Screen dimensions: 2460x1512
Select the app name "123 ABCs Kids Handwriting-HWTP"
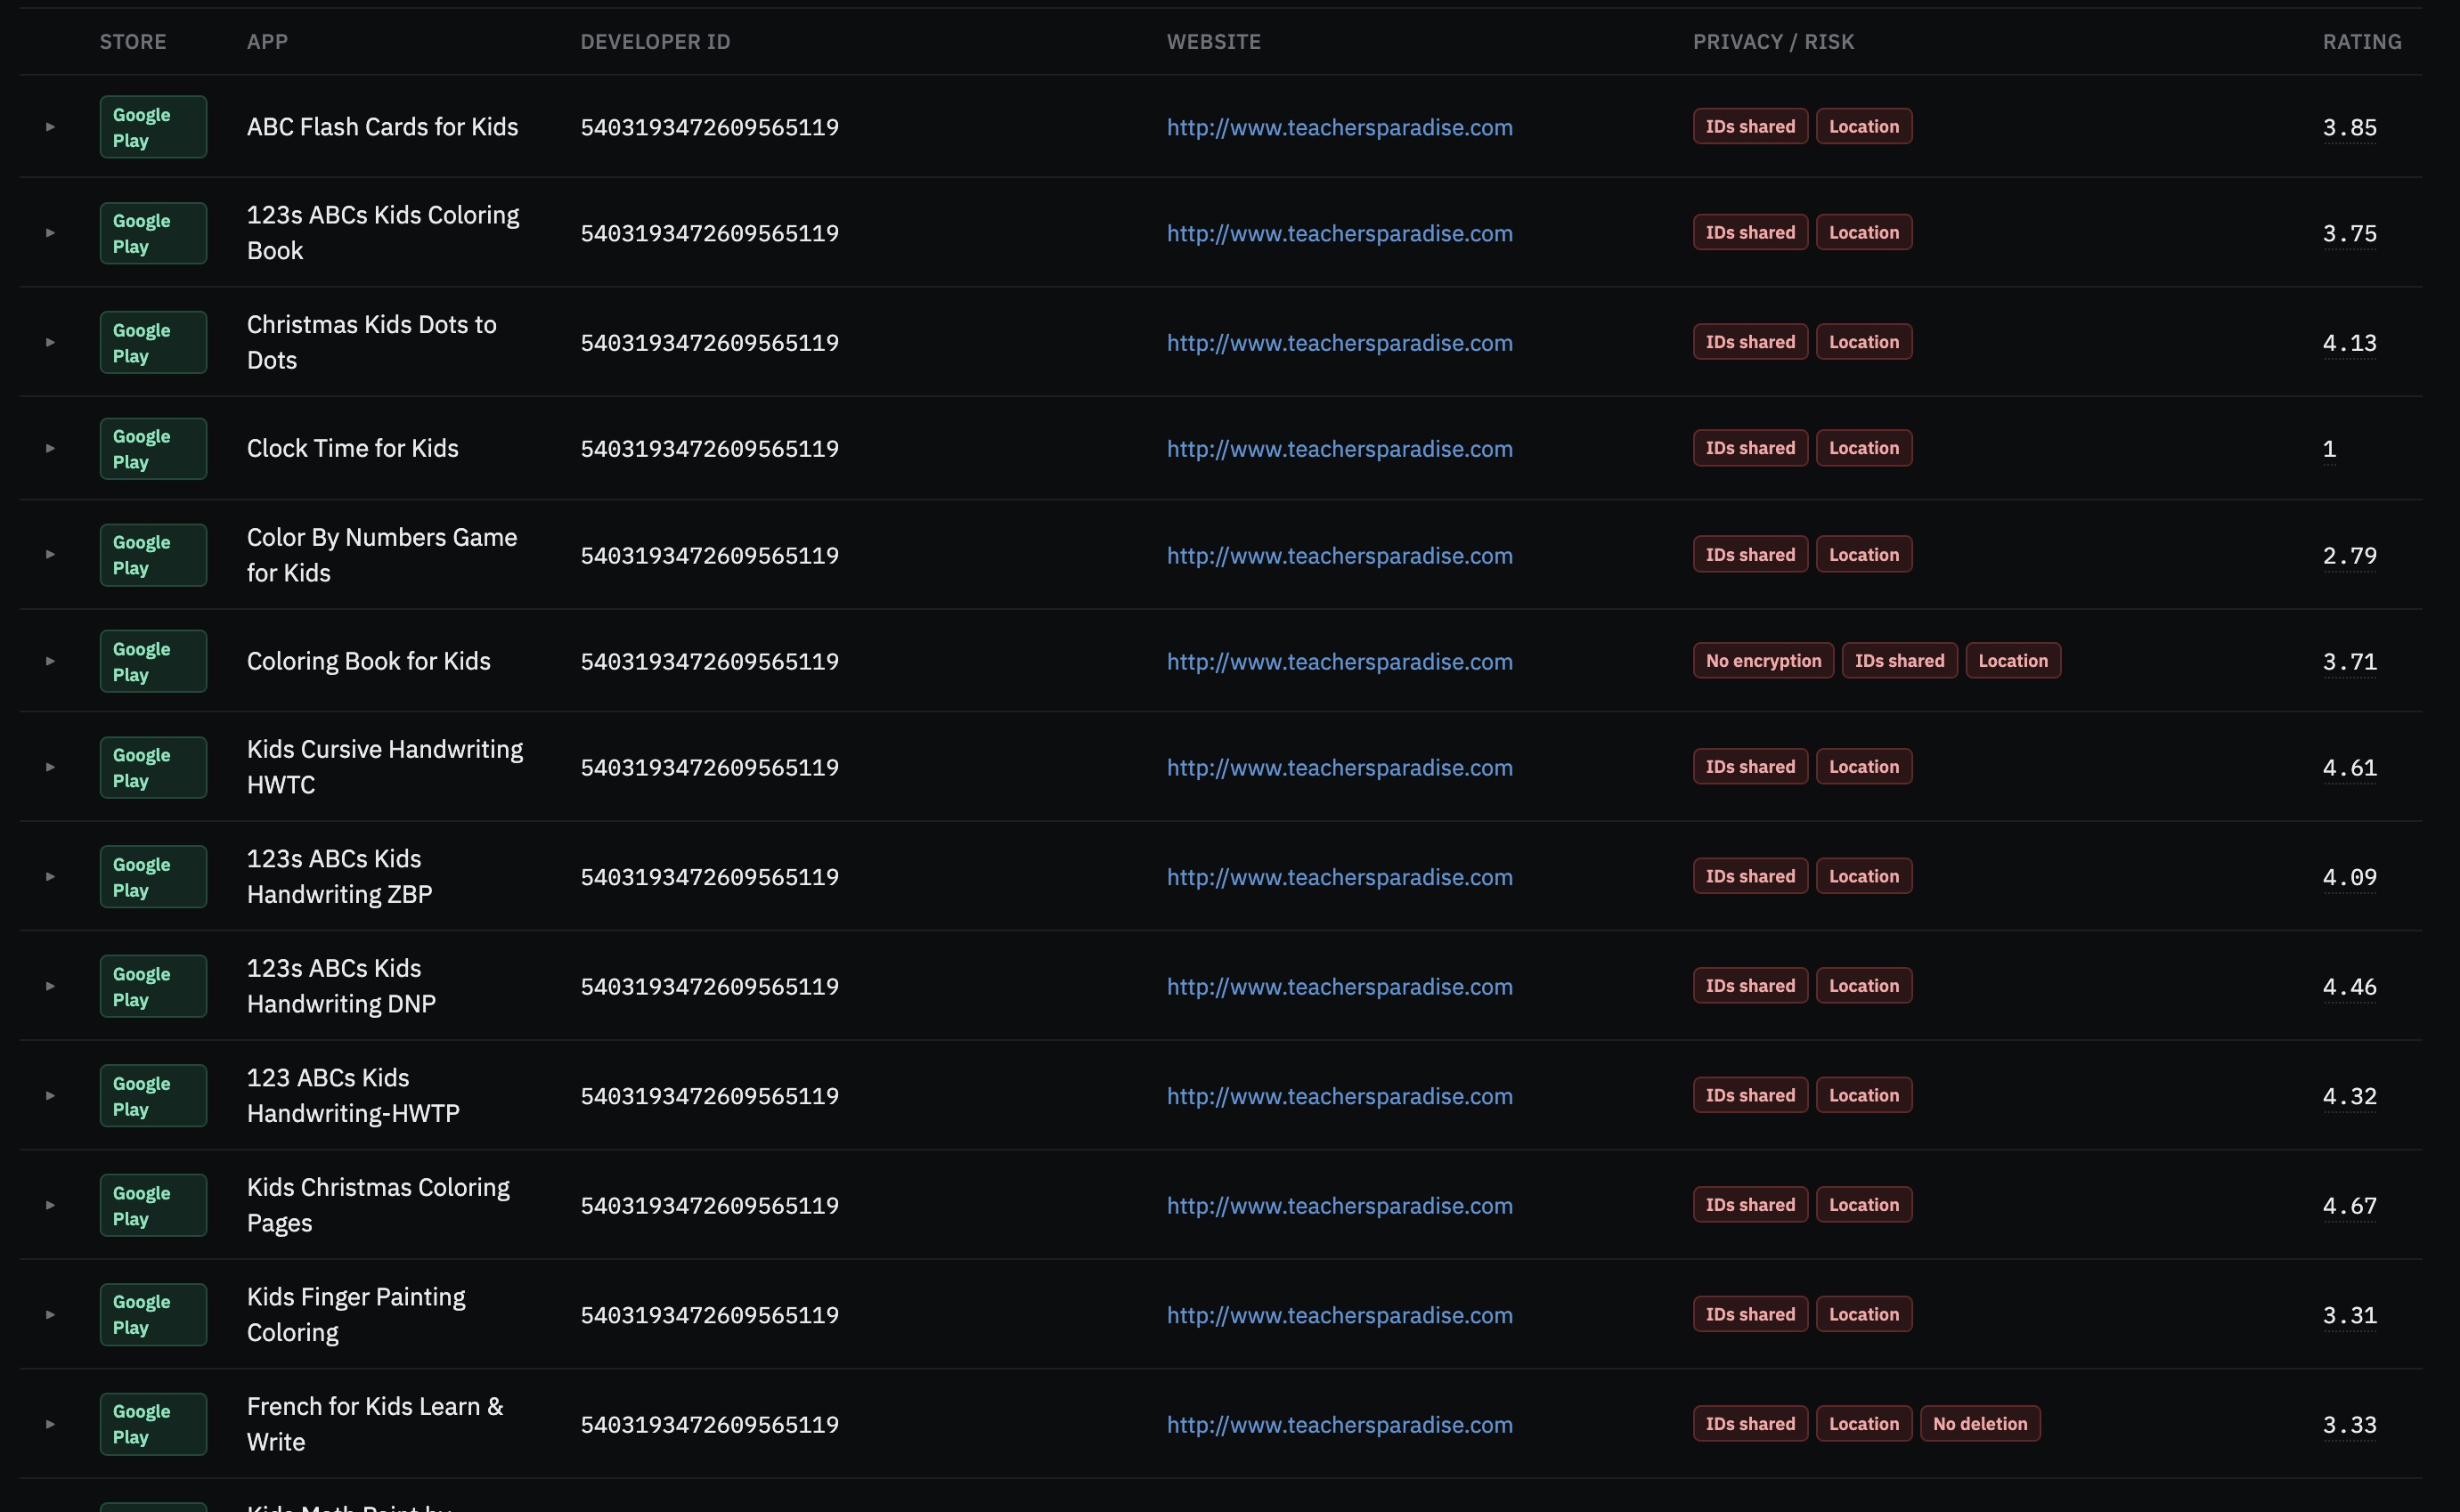pos(353,1096)
